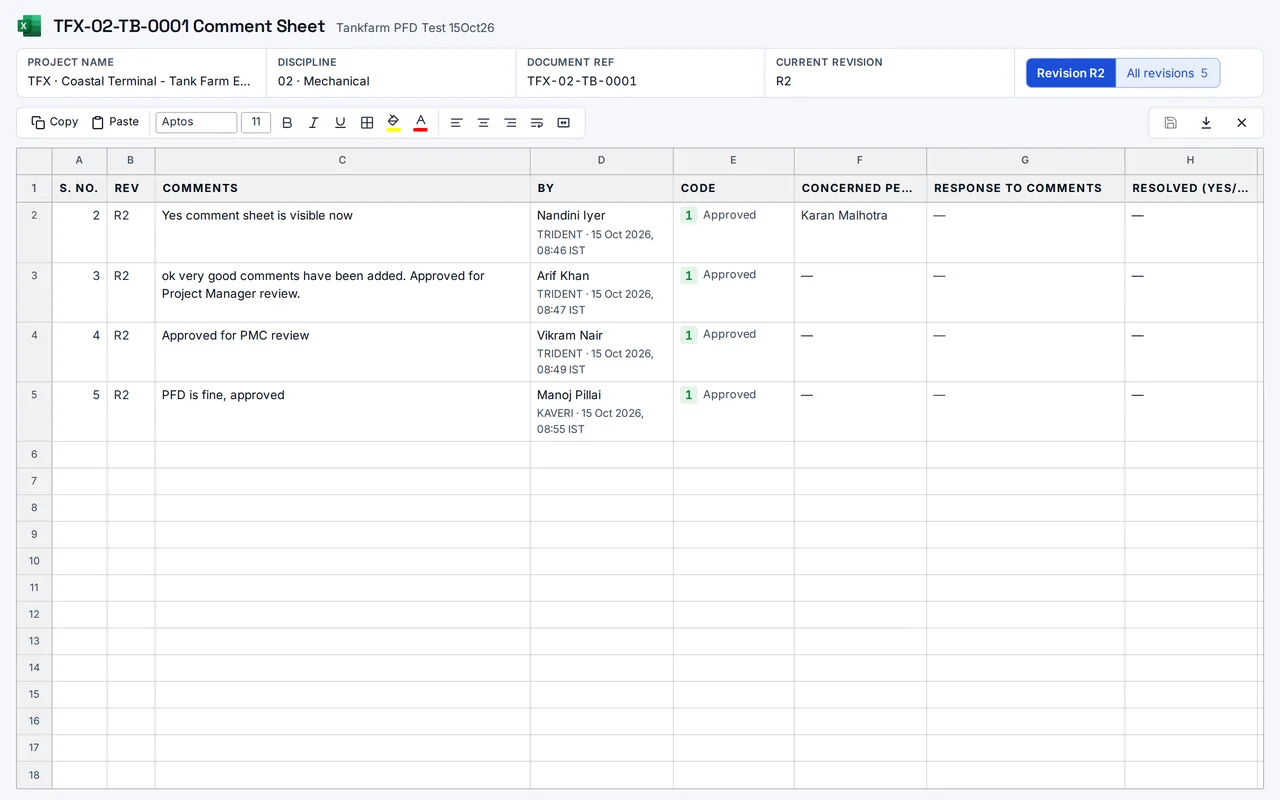Screen dimensions: 1280x800
Task: Click Vikram Nair's name cell
Action: click(x=570, y=335)
